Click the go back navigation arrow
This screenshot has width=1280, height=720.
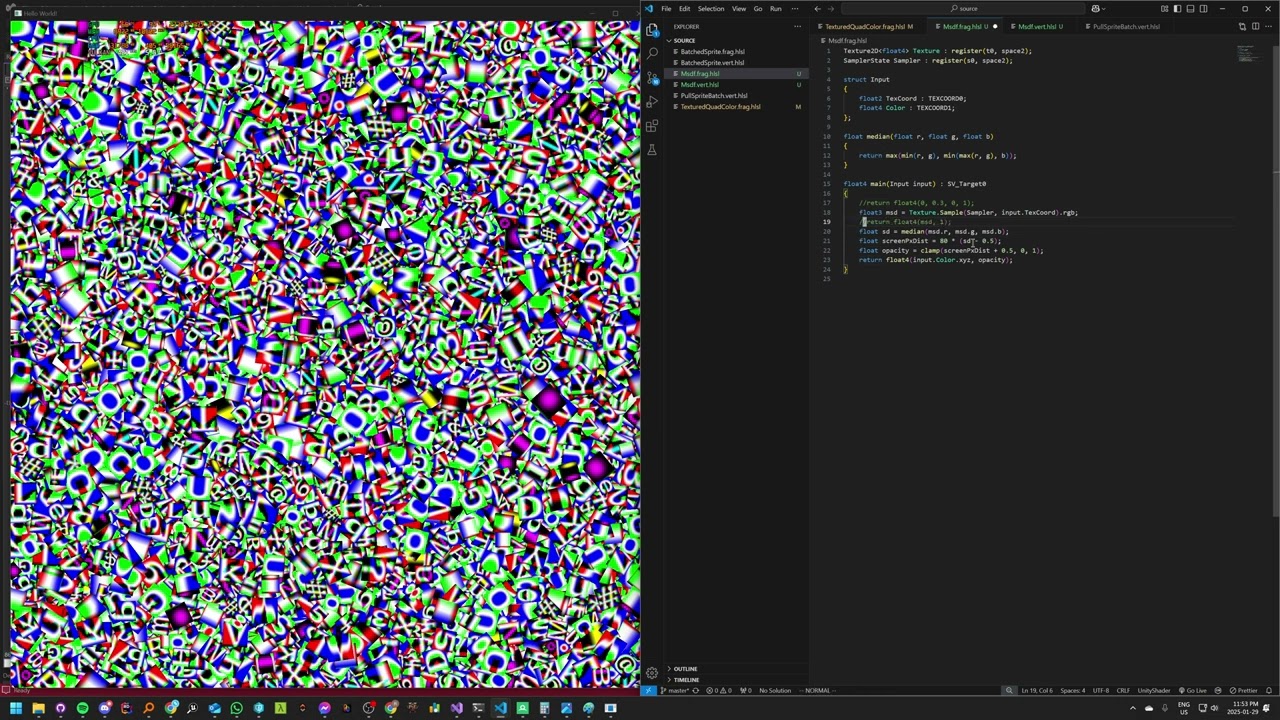coord(817,9)
